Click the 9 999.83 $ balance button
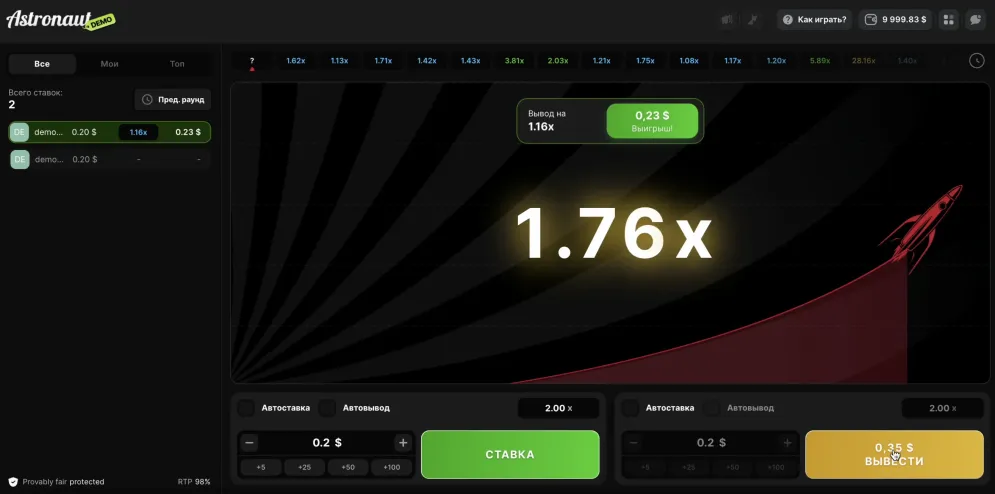 [896, 20]
